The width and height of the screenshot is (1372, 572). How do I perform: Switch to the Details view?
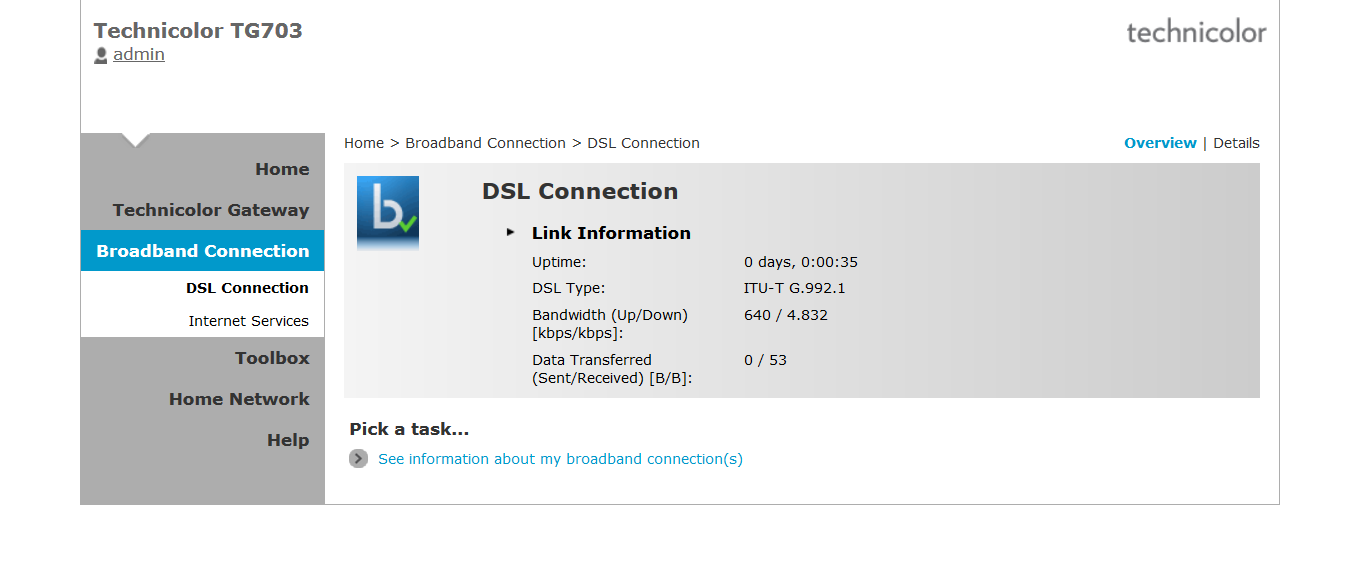click(x=1236, y=143)
